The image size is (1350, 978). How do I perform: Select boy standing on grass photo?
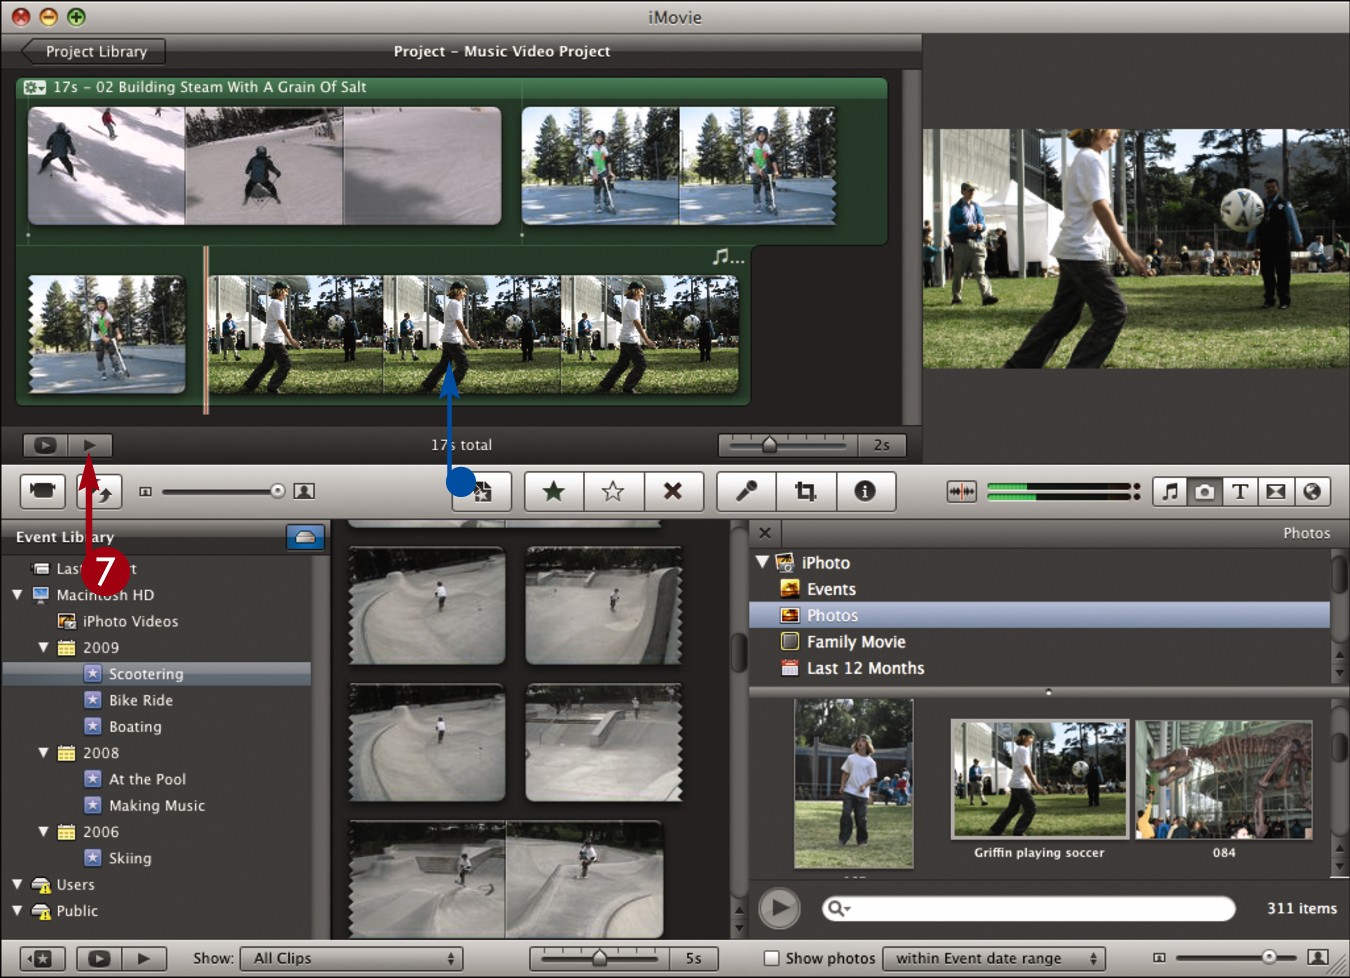point(853,783)
